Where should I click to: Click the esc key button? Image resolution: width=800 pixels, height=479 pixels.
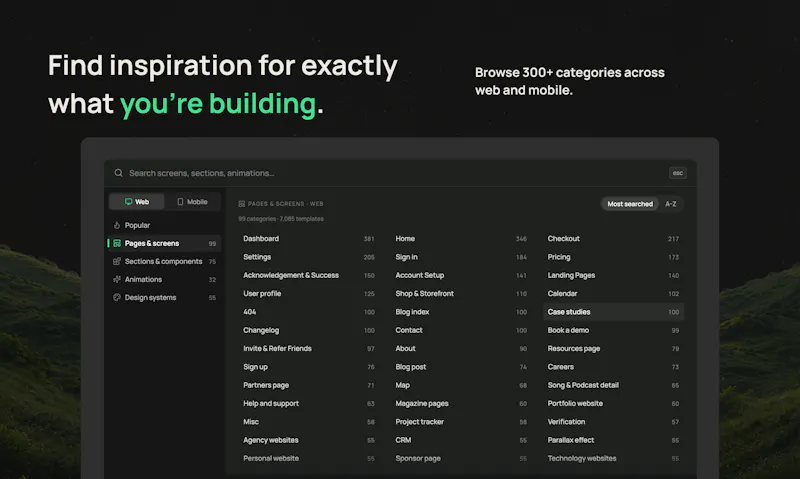(x=678, y=173)
